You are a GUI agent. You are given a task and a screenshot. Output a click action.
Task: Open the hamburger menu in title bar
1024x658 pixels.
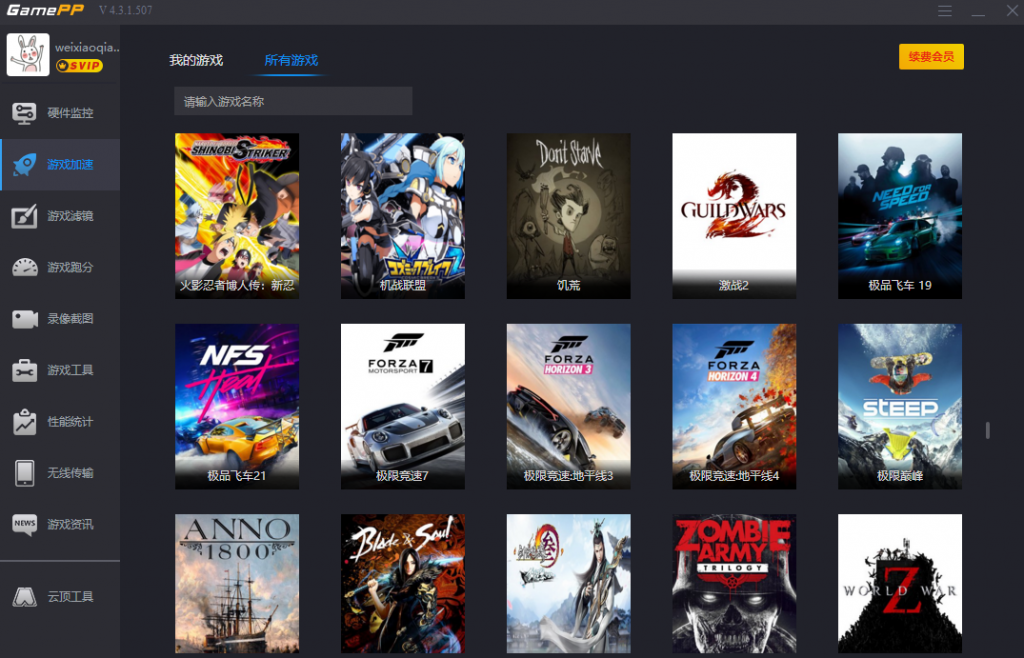[944, 11]
